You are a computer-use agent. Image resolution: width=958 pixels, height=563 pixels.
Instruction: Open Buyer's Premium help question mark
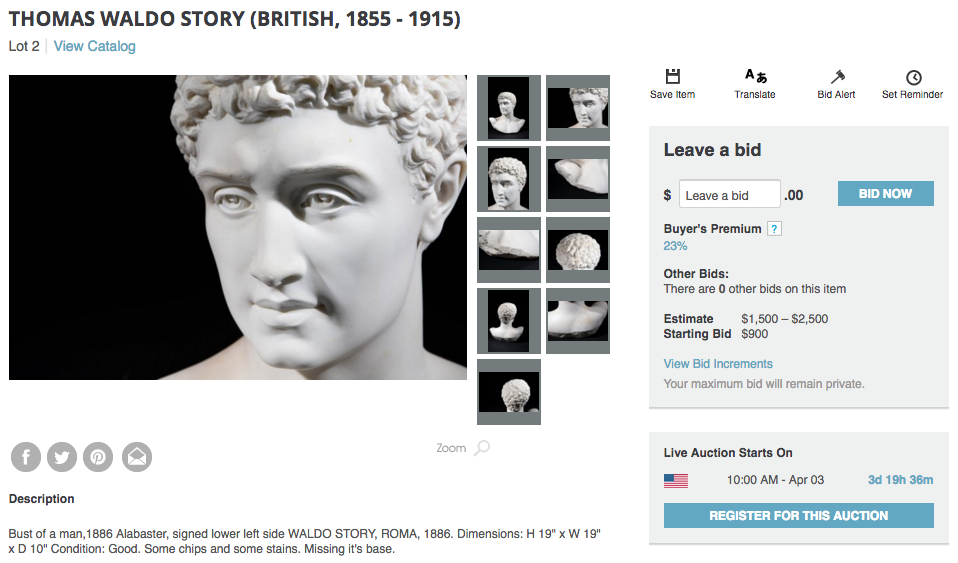774,229
